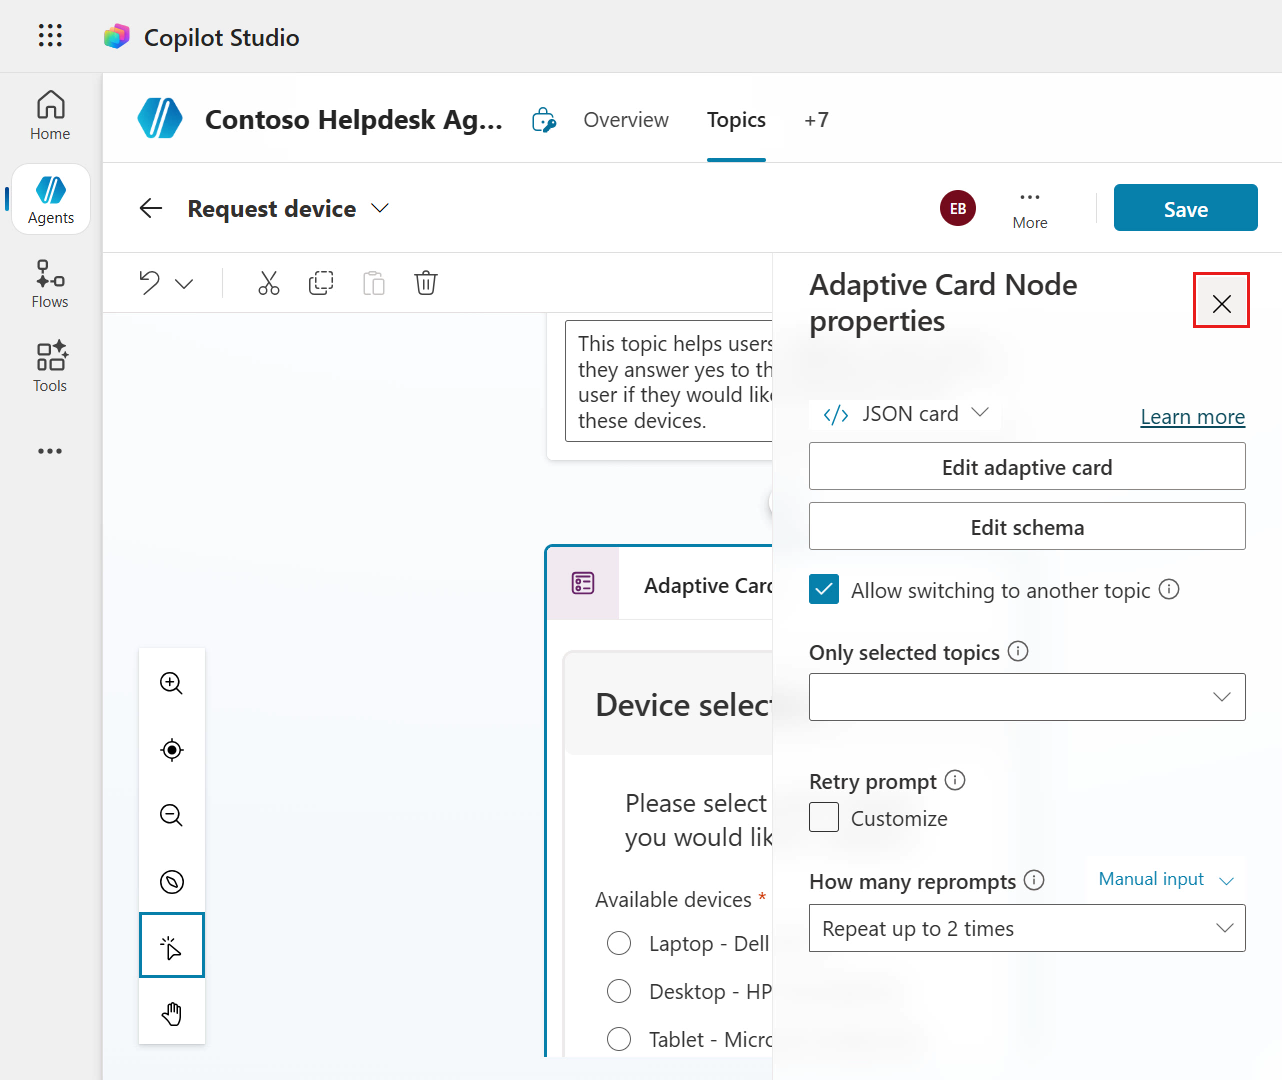The image size is (1282, 1080).
Task: Click the Edit adaptive card button
Action: (1027, 466)
